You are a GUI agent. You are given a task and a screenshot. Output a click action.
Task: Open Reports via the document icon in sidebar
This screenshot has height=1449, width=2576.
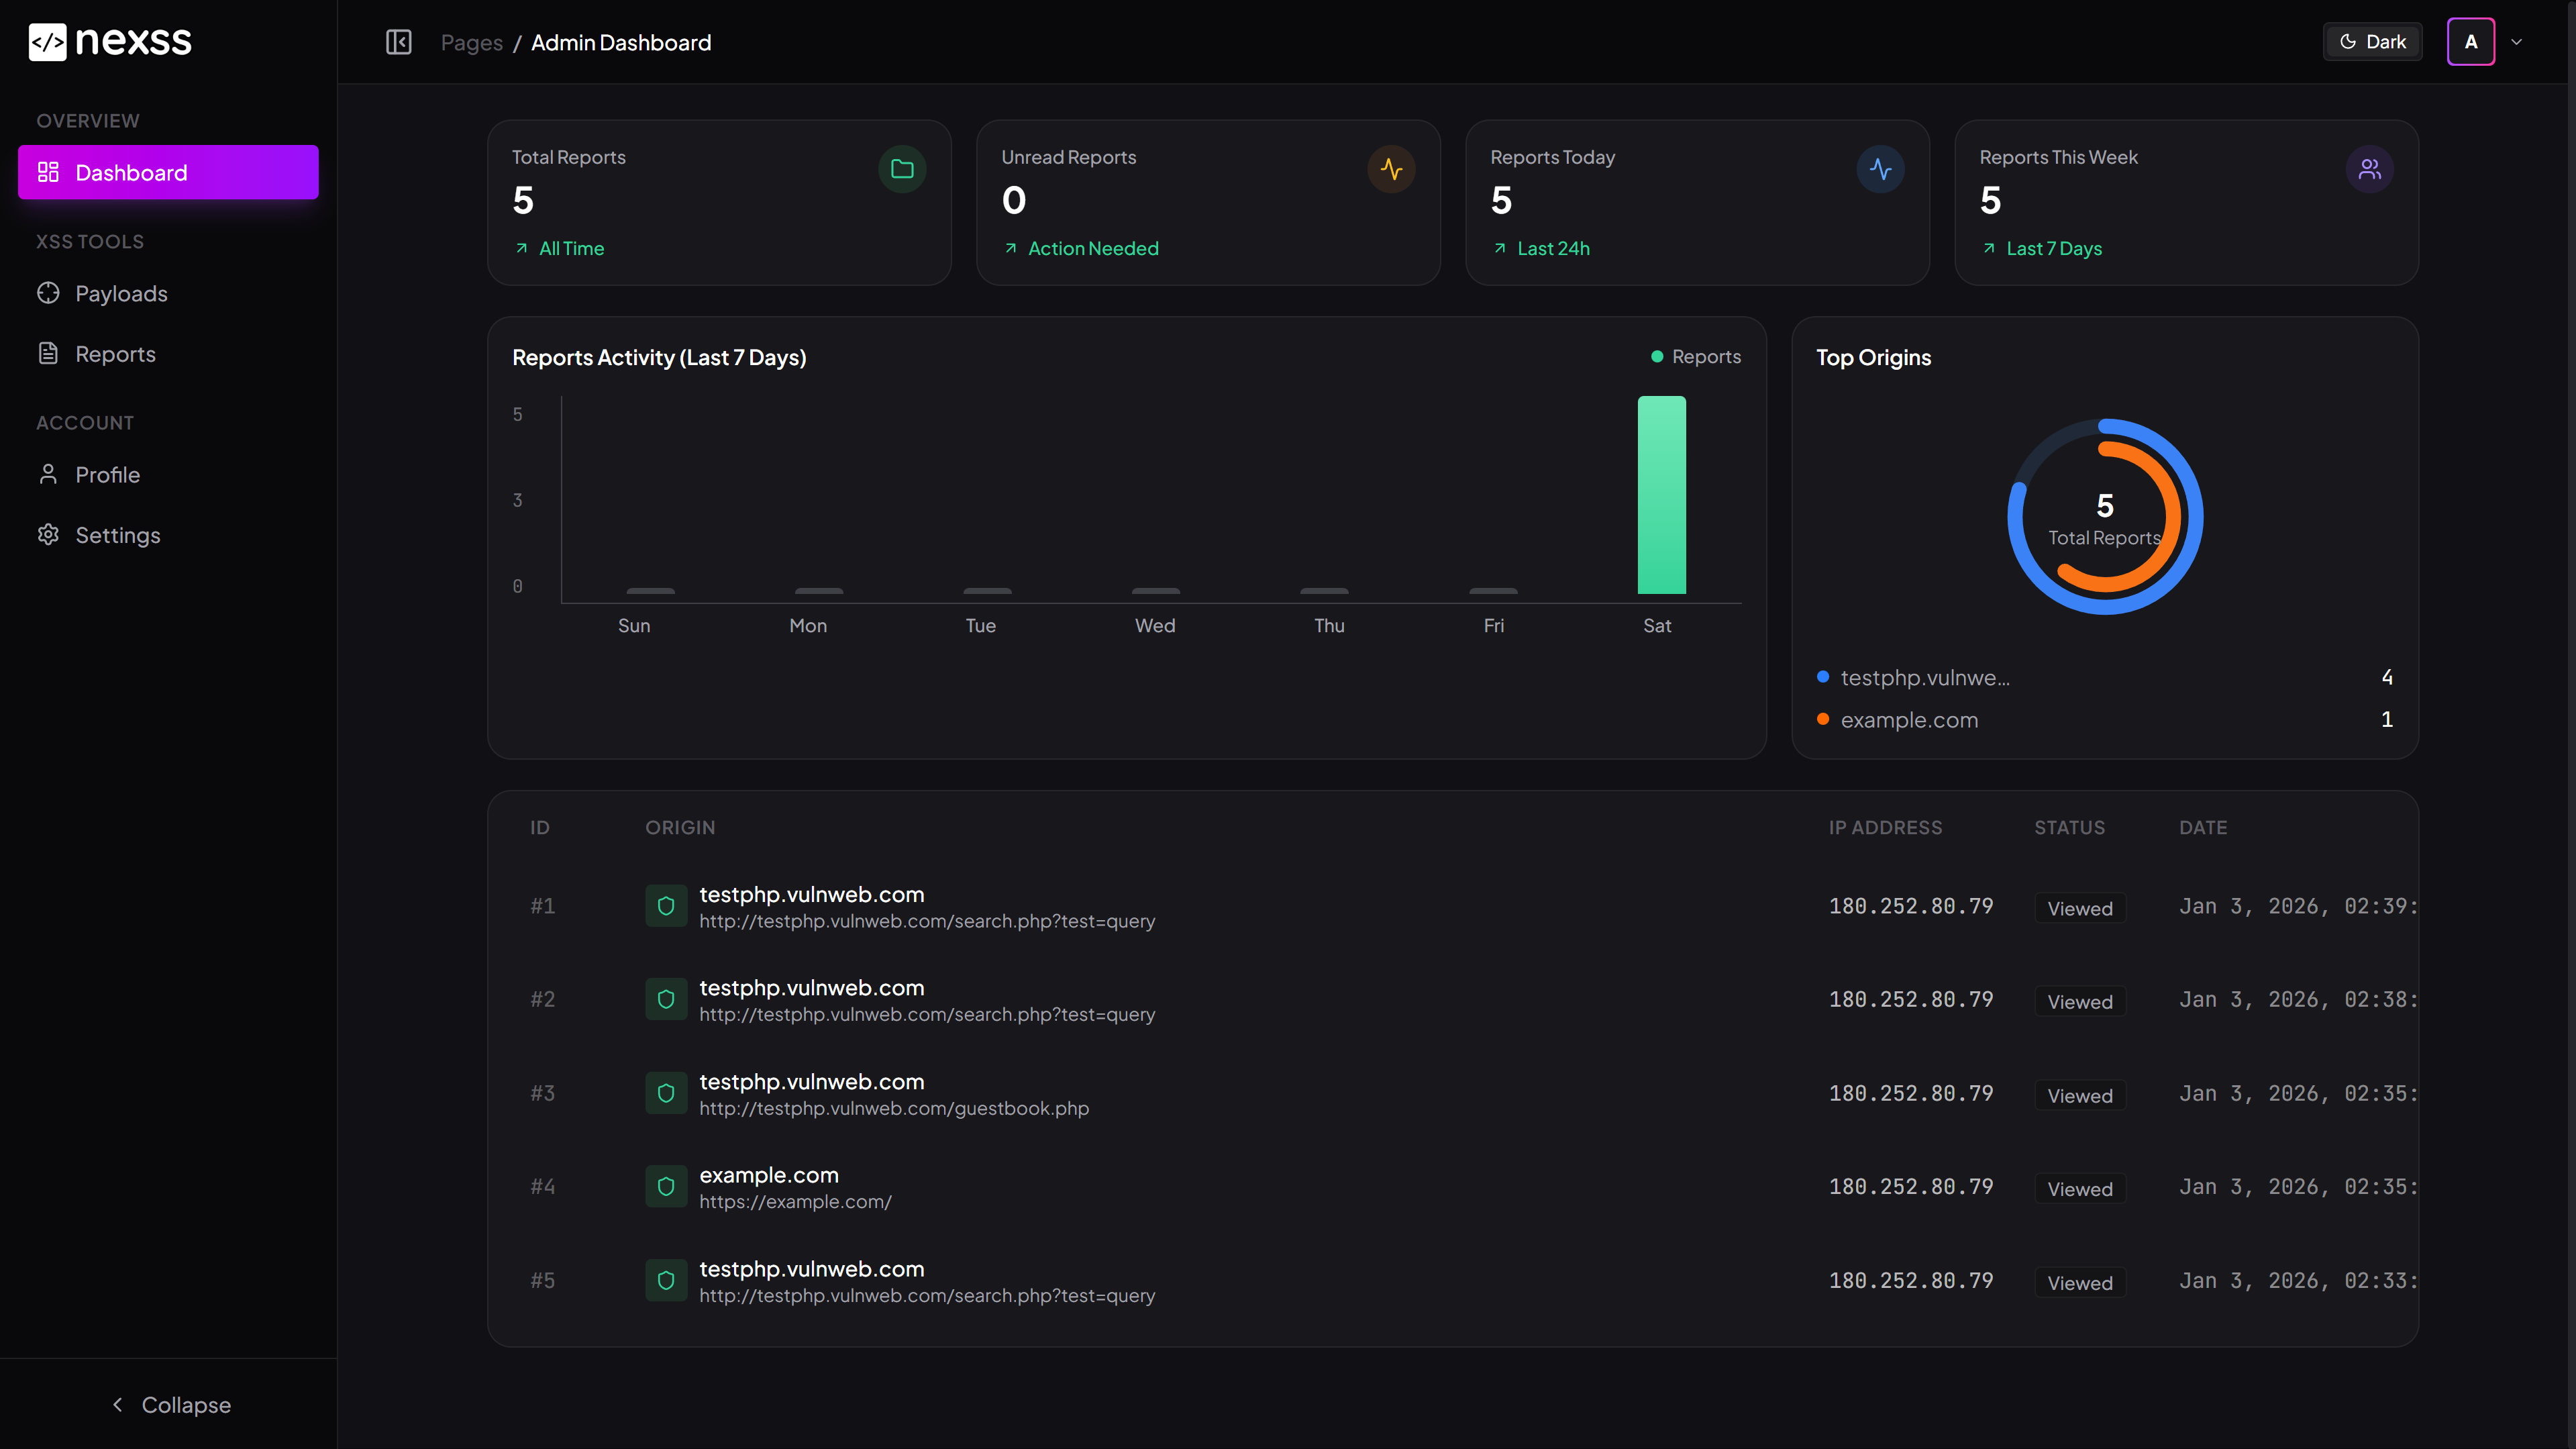tap(48, 353)
